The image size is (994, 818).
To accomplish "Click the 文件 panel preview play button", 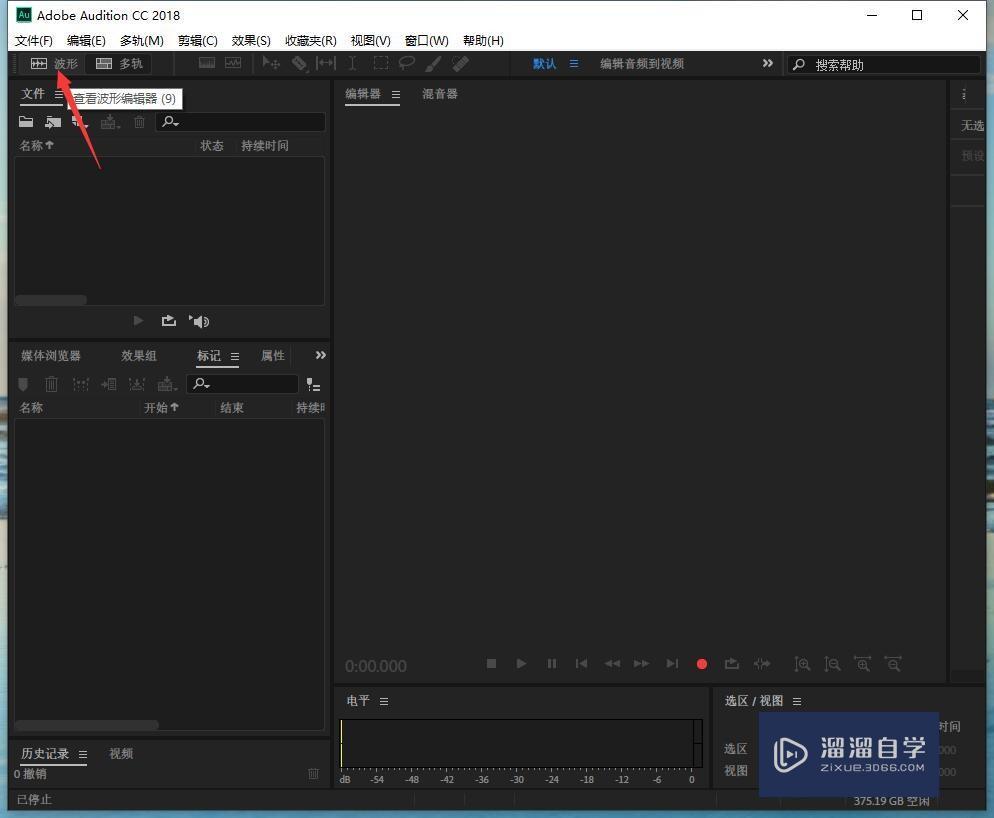I will pyautogui.click(x=138, y=321).
